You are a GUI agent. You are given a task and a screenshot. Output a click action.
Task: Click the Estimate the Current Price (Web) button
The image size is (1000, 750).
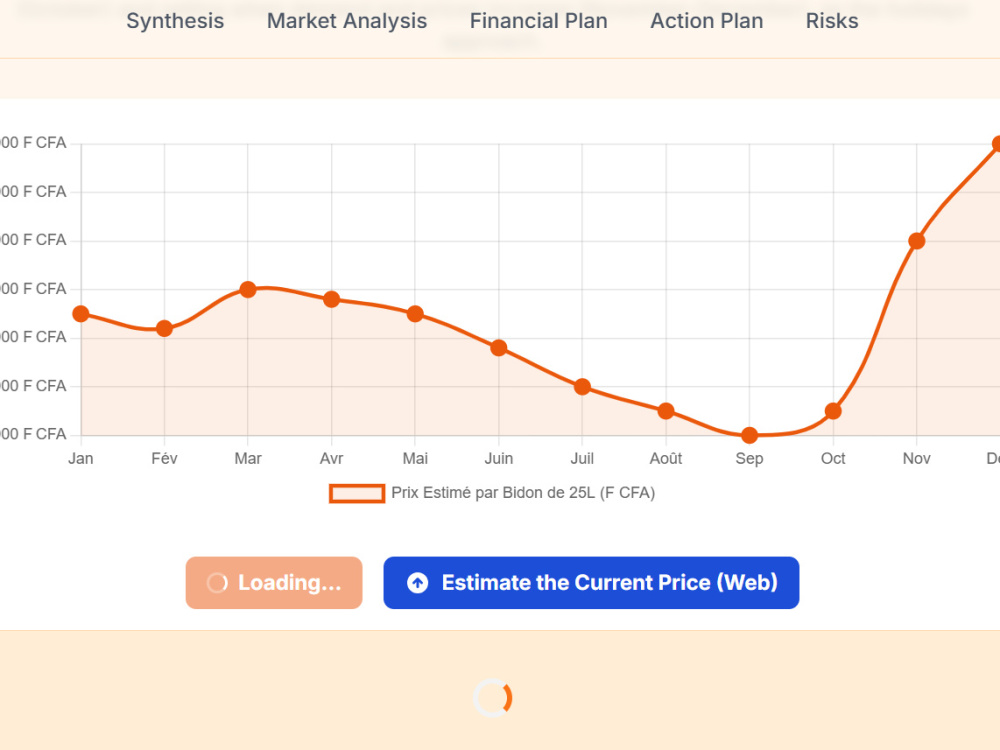pyautogui.click(x=591, y=583)
